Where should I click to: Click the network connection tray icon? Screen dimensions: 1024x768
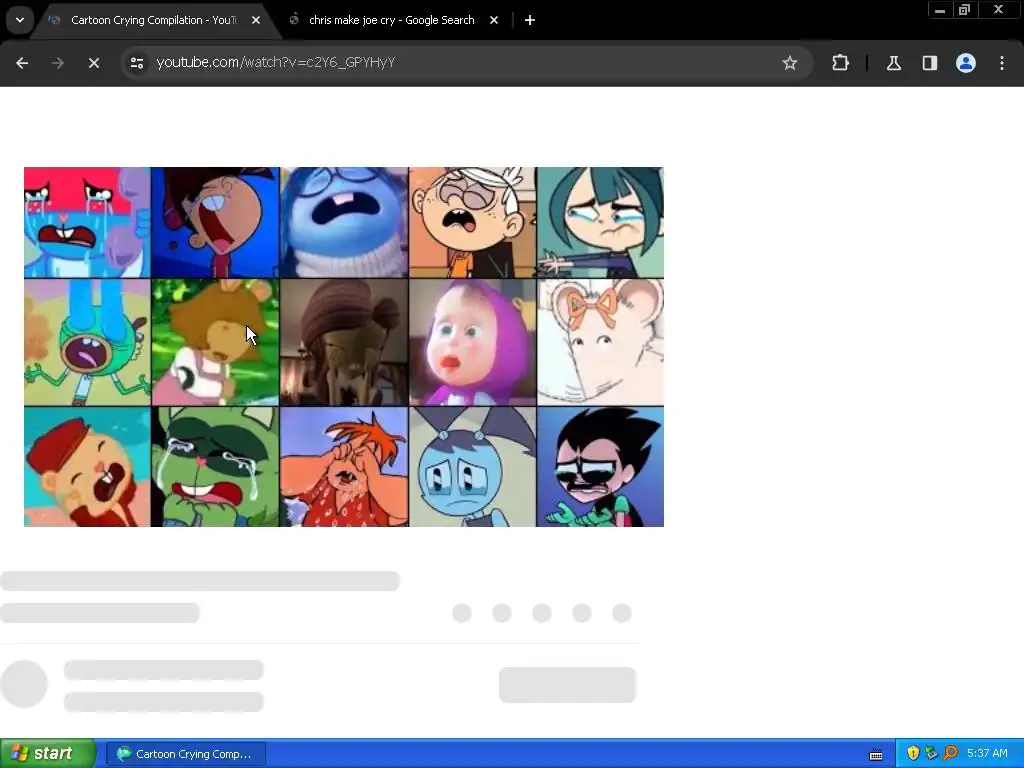931,753
